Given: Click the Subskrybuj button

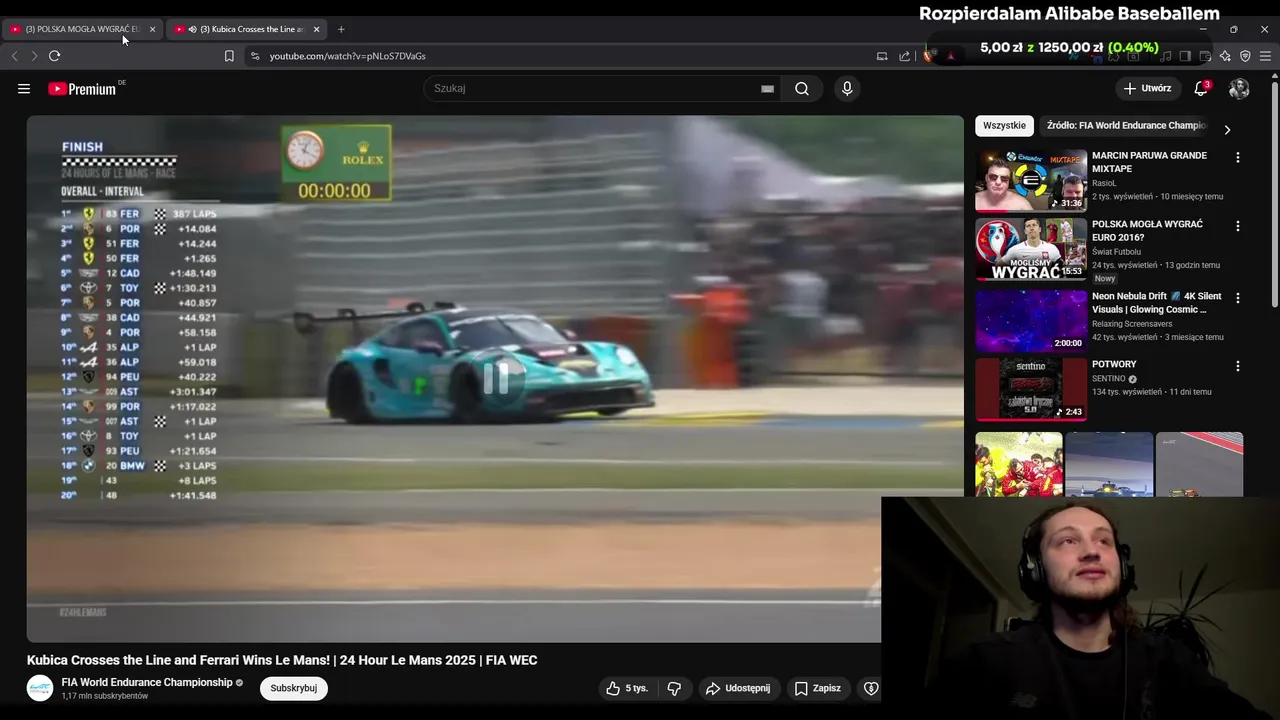Looking at the screenshot, I should click(x=294, y=688).
